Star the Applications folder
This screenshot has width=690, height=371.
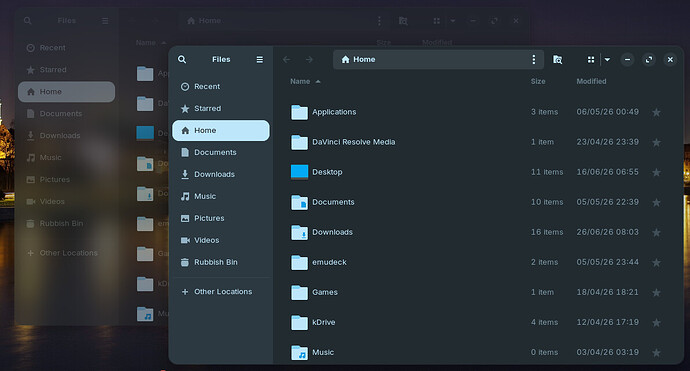(656, 112)
